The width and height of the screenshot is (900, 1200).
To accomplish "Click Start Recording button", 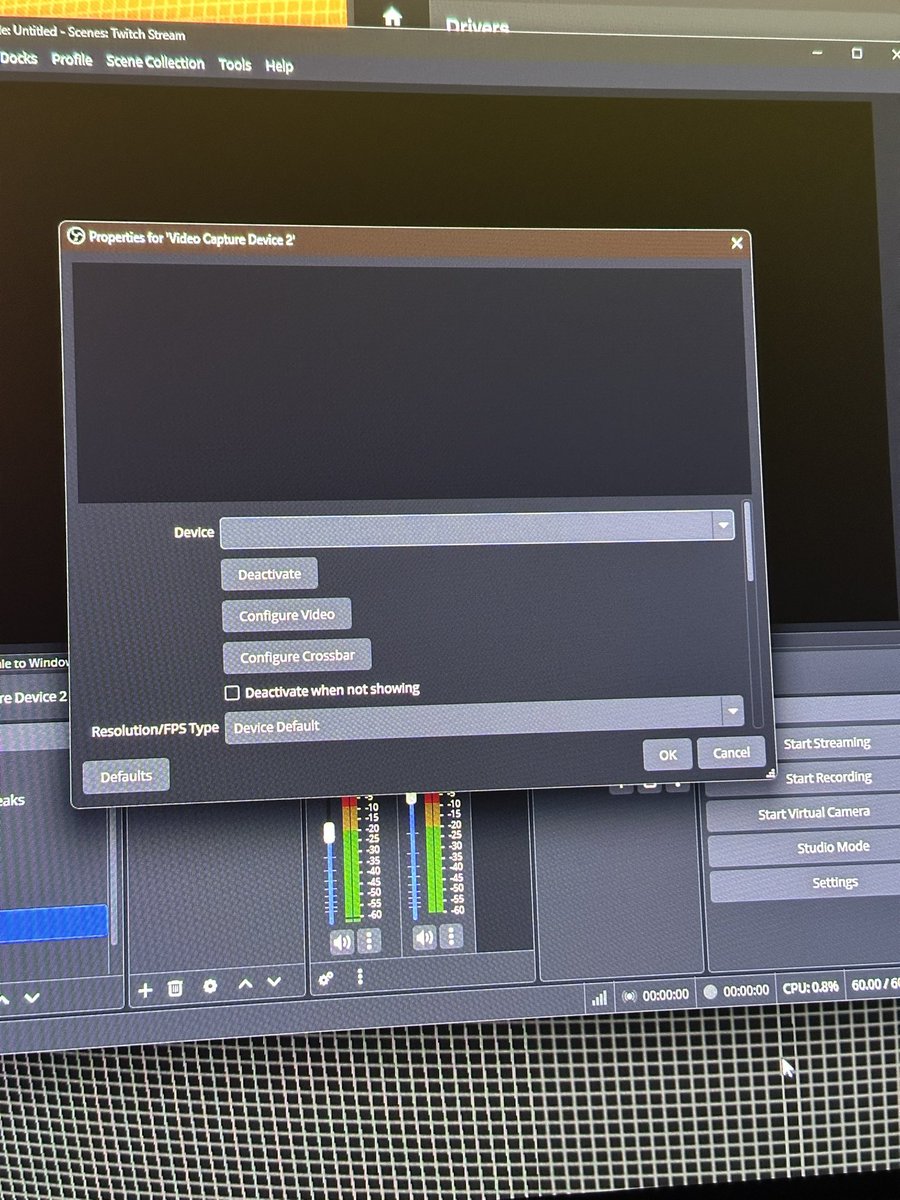I will tap(828, 778).
